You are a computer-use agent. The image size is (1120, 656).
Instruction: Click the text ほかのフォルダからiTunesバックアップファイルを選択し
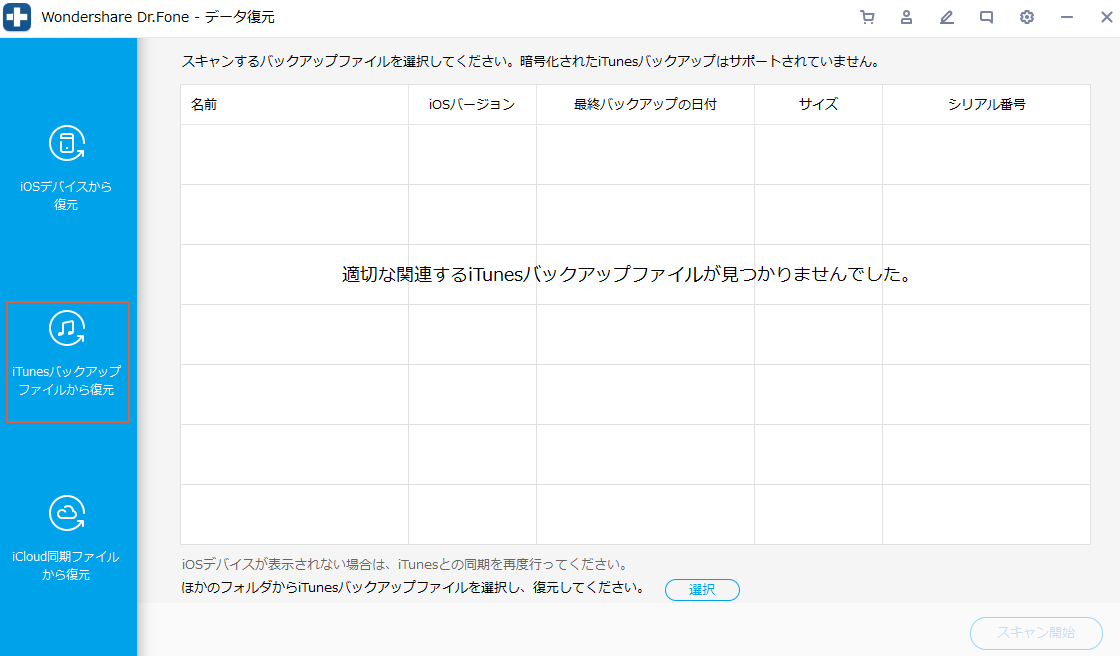pos(414,587)
